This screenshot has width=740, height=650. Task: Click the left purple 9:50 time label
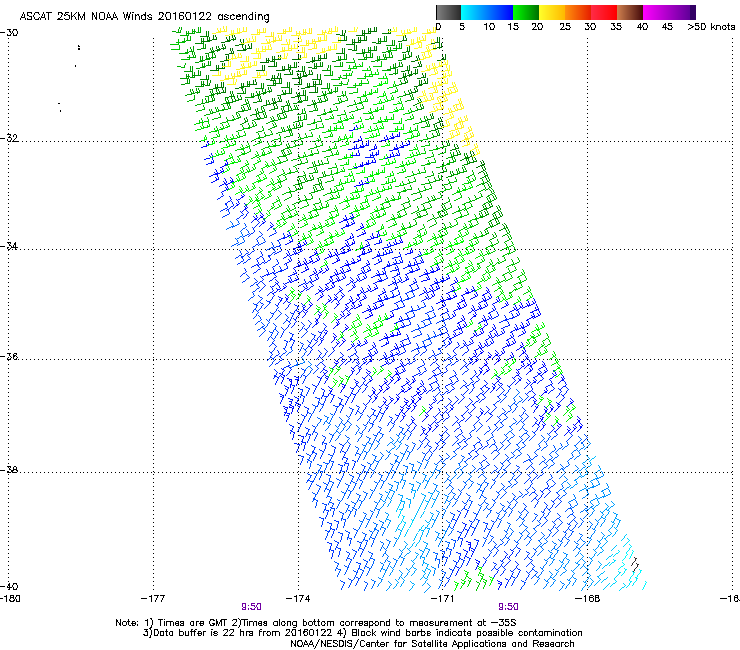coord(252,607)
